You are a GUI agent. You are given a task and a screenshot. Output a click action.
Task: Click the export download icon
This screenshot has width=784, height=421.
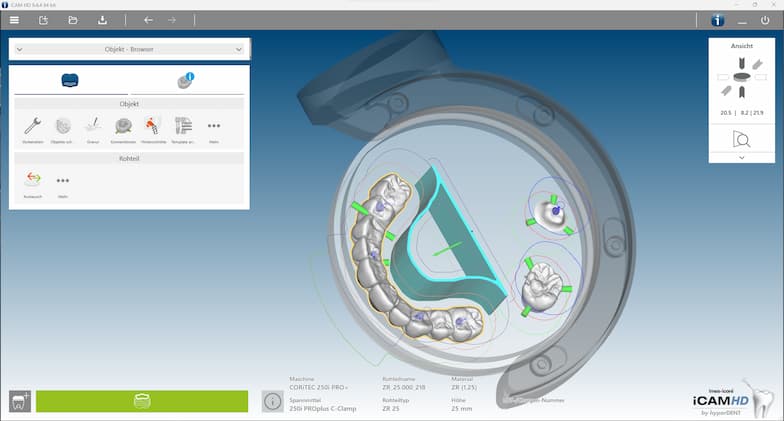(x=102, y=20)
